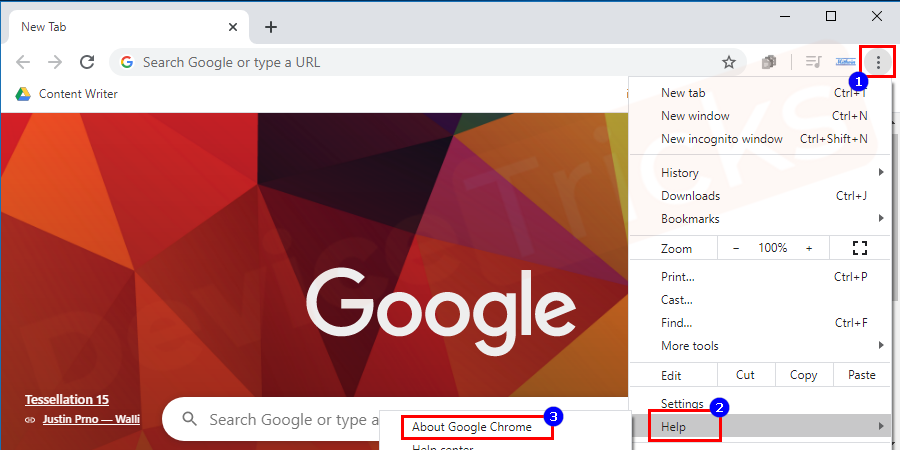Reload the current page
Screen dimensions: 900x450
87,62
